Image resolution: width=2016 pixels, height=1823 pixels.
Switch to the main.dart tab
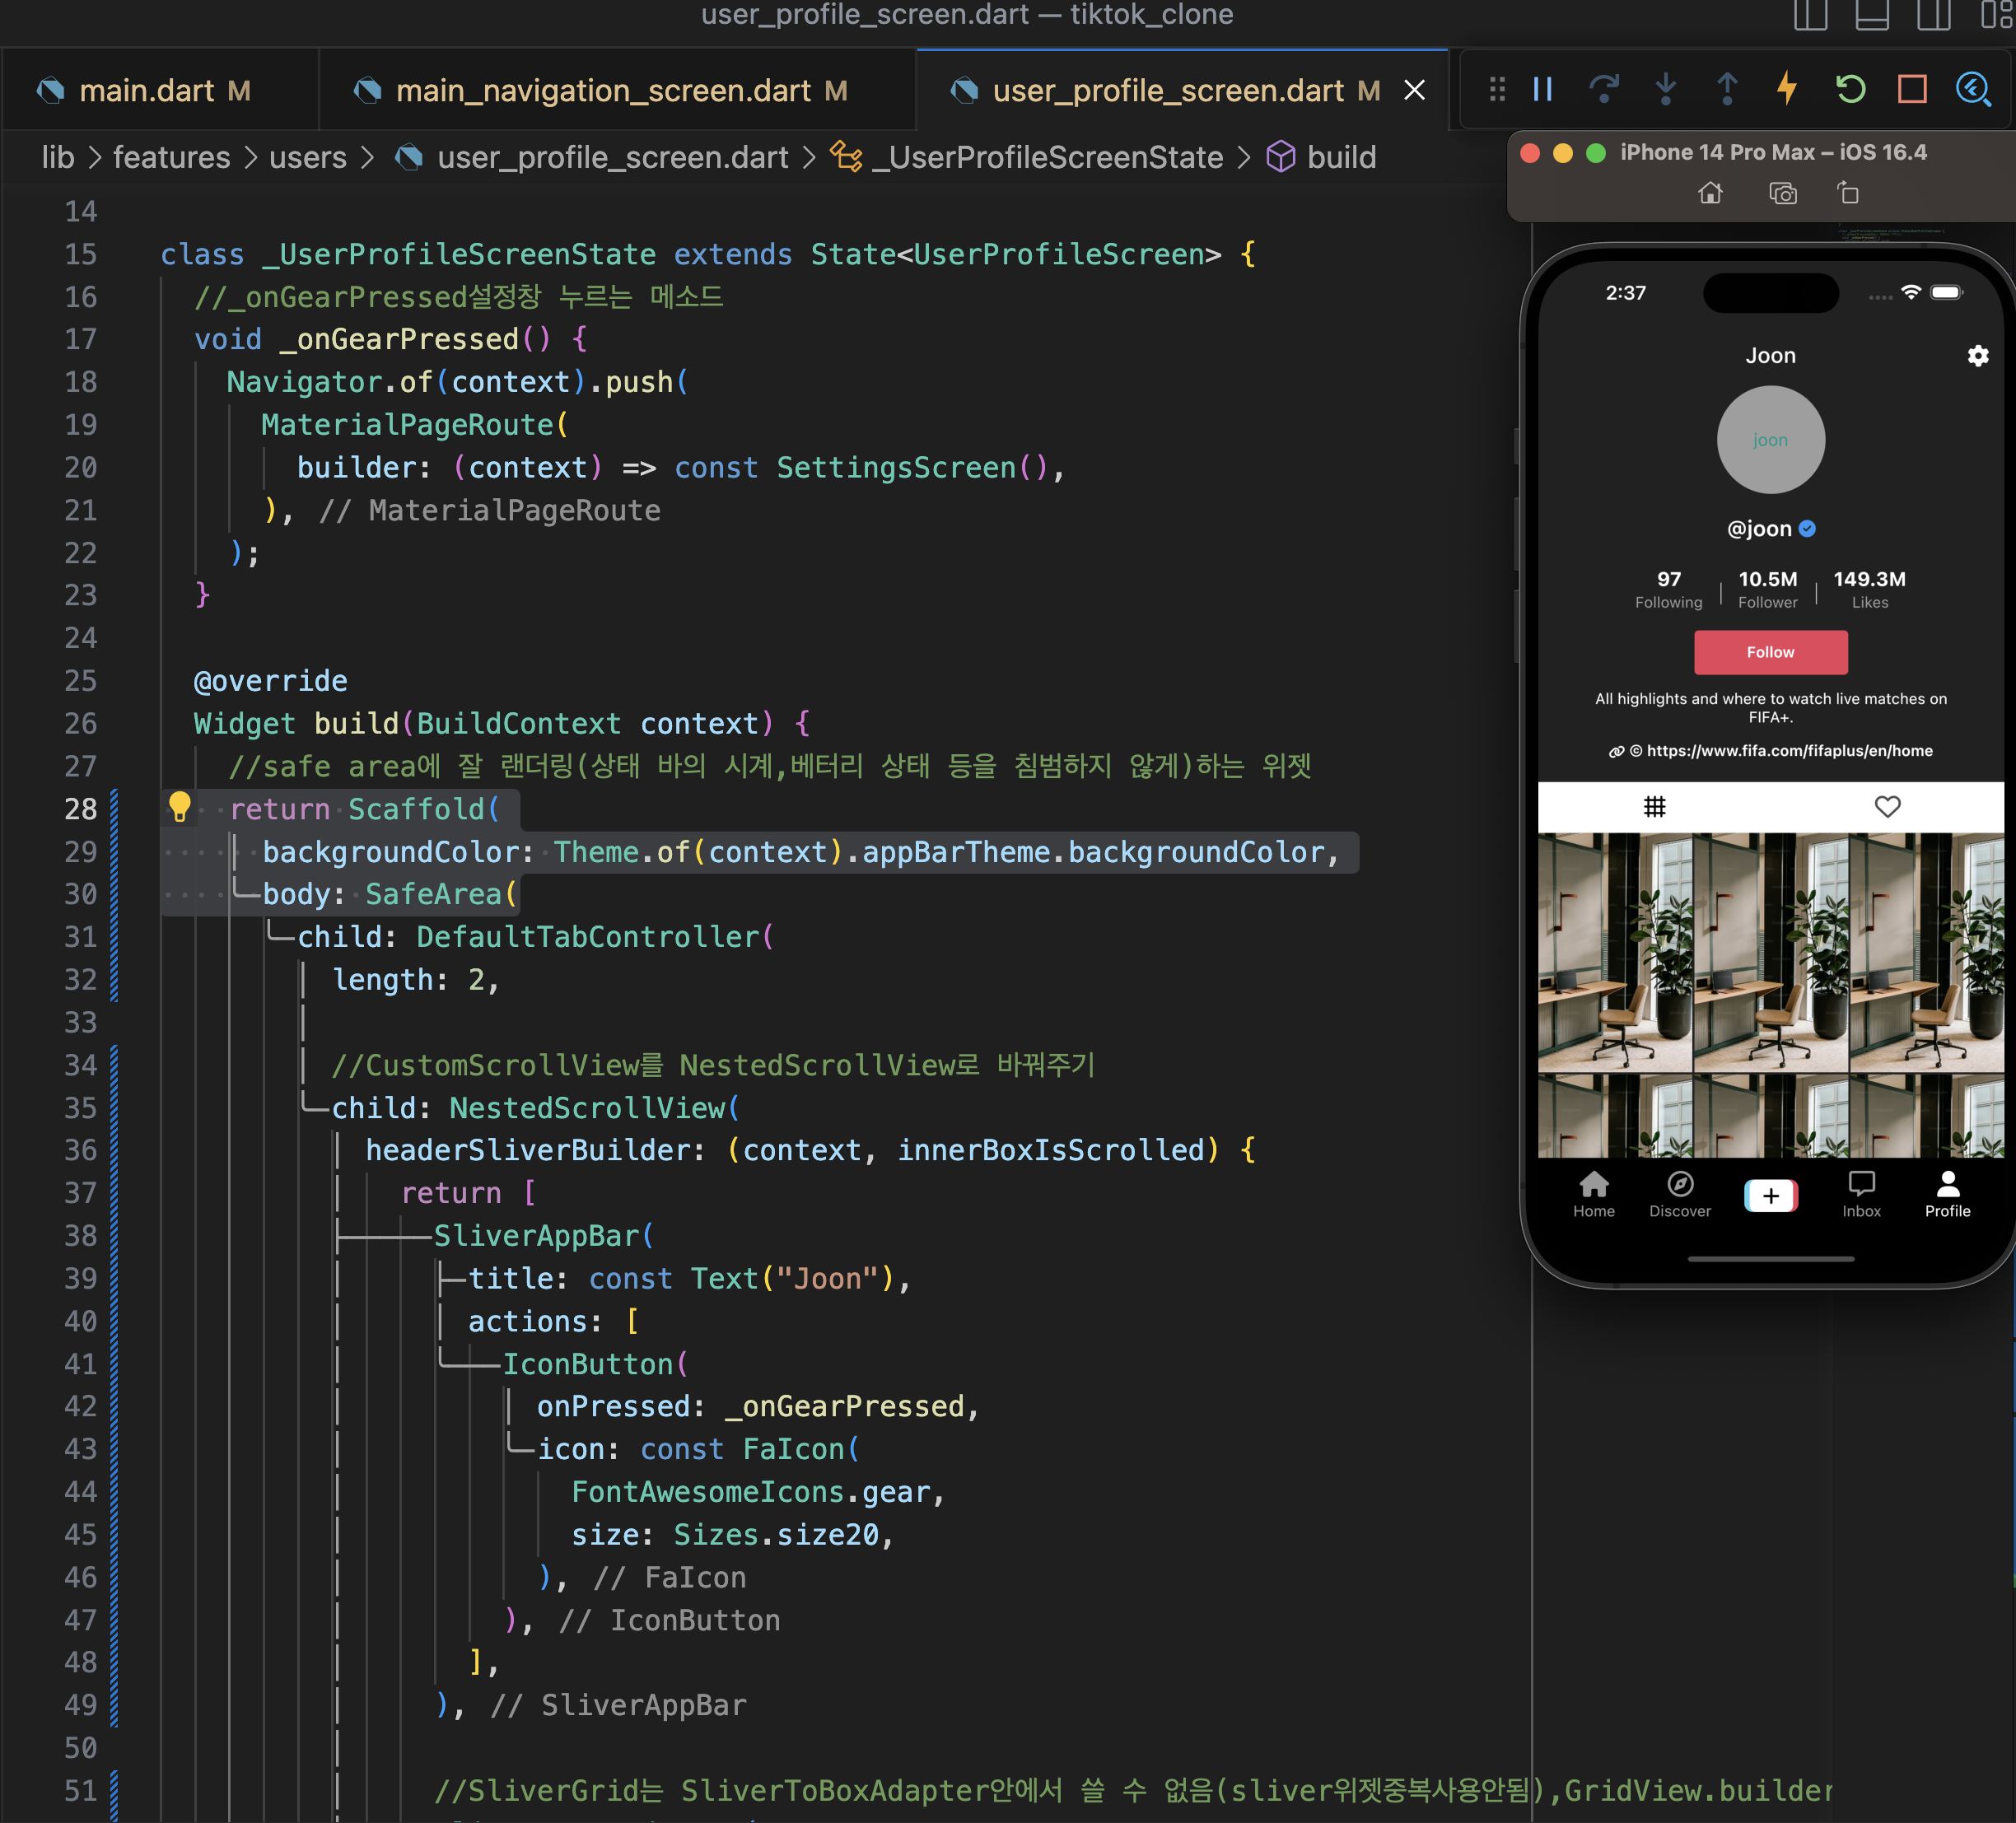tap(147, 91)
